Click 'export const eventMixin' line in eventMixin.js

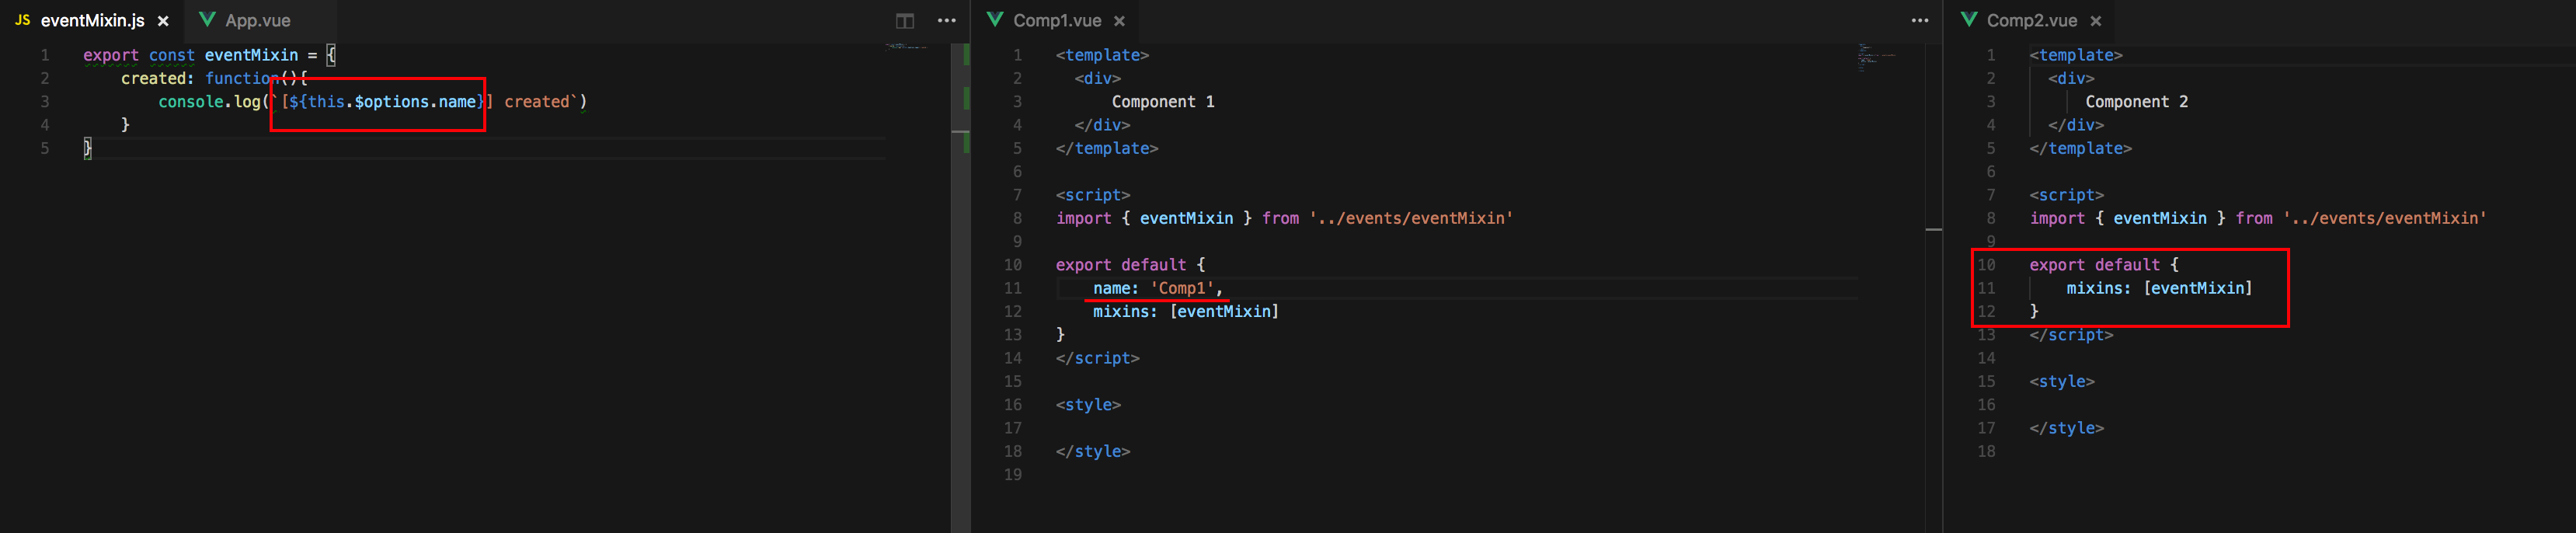(x=210, y=55)
